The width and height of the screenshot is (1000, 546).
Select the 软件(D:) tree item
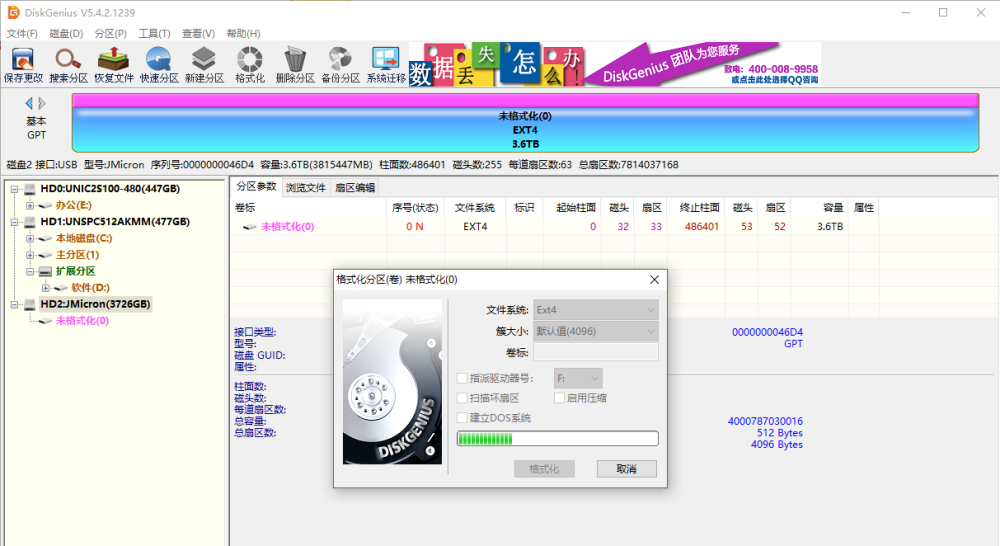[x=91, y=288]
